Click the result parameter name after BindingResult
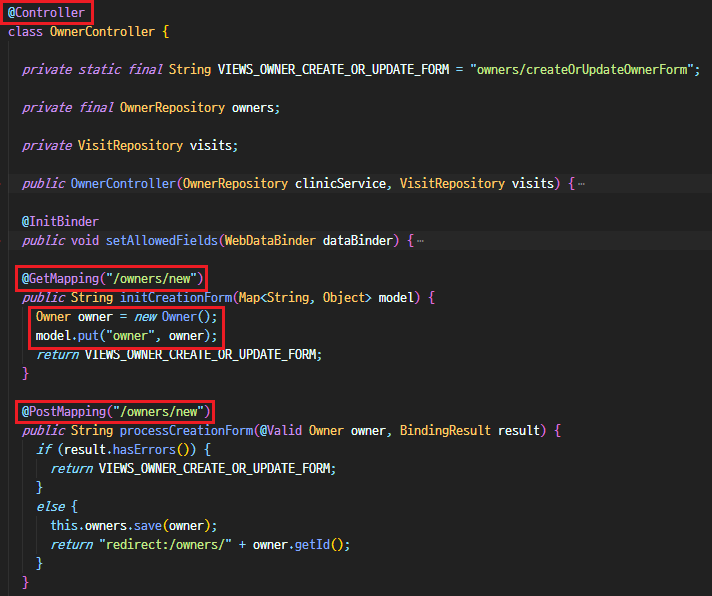The height and width of the screenshot is (596, 712). (519, 431)
